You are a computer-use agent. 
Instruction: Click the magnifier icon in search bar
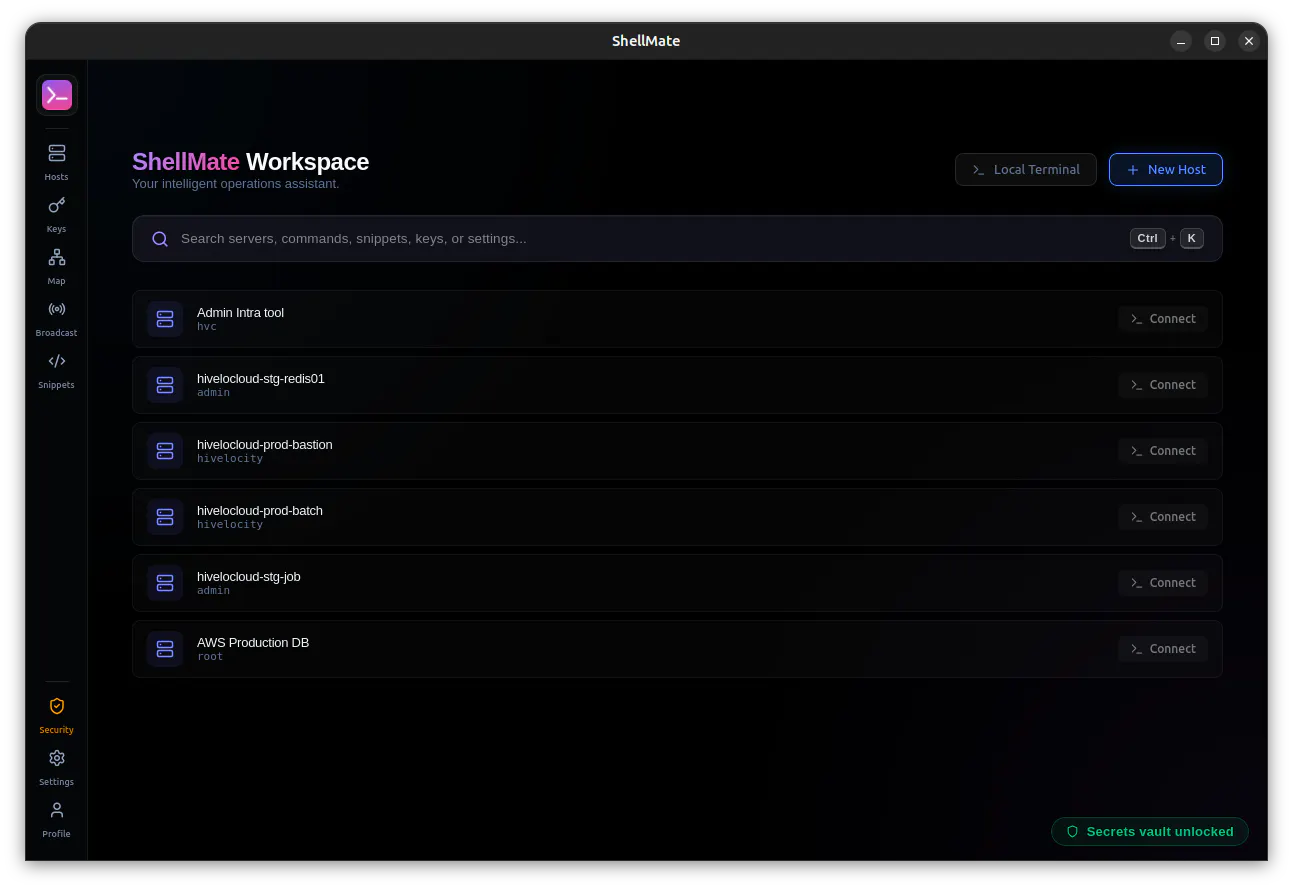coord(160,239)
